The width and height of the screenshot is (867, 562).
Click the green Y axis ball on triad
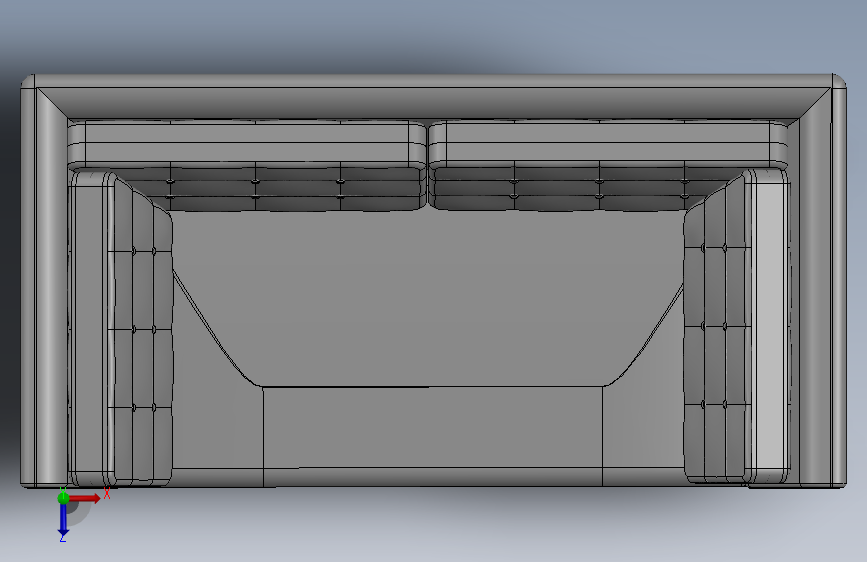[x=63, y=498]
